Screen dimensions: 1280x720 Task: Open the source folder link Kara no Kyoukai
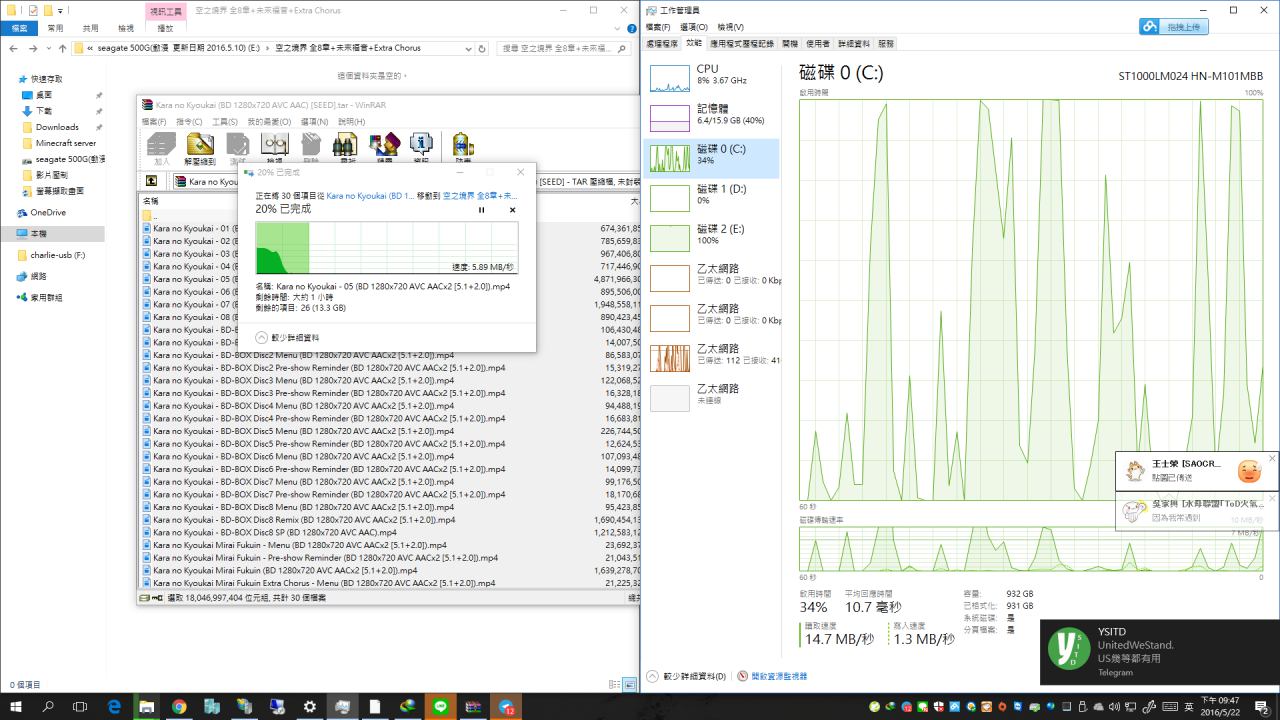coord(370,196)
